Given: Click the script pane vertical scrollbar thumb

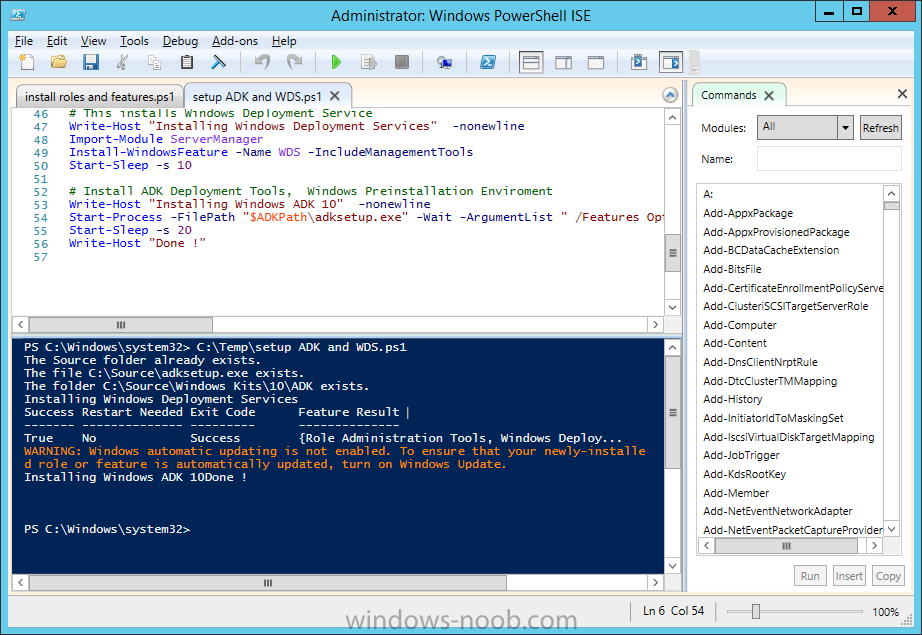Looking at the screenshot, I should pos(673,253).
